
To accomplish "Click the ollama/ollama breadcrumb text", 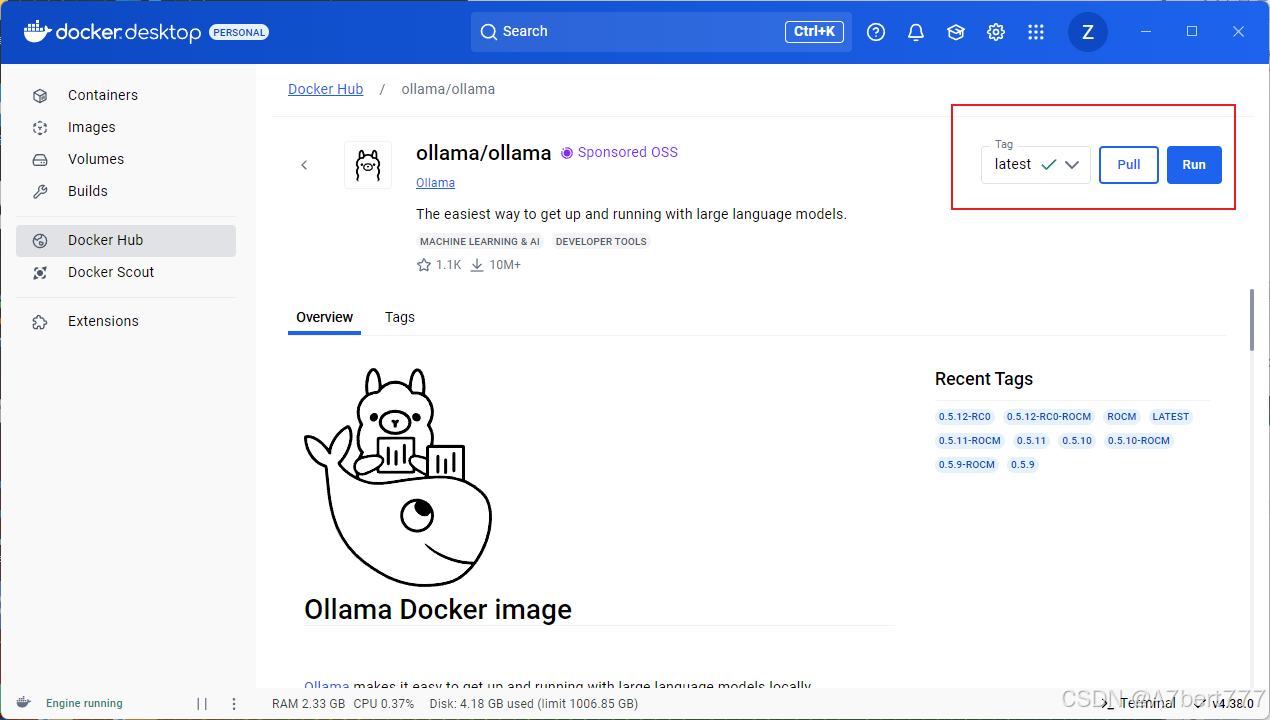I will point(448,89).
